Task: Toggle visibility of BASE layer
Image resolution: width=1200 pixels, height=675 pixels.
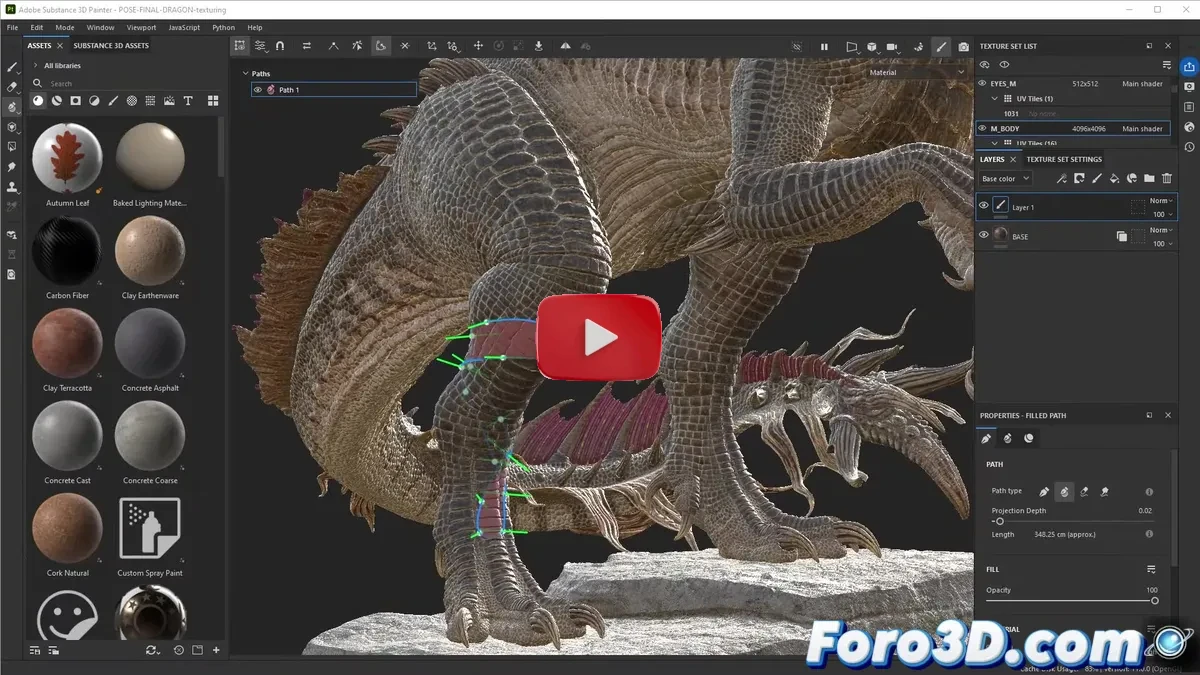Action: [x=984, y=235]
